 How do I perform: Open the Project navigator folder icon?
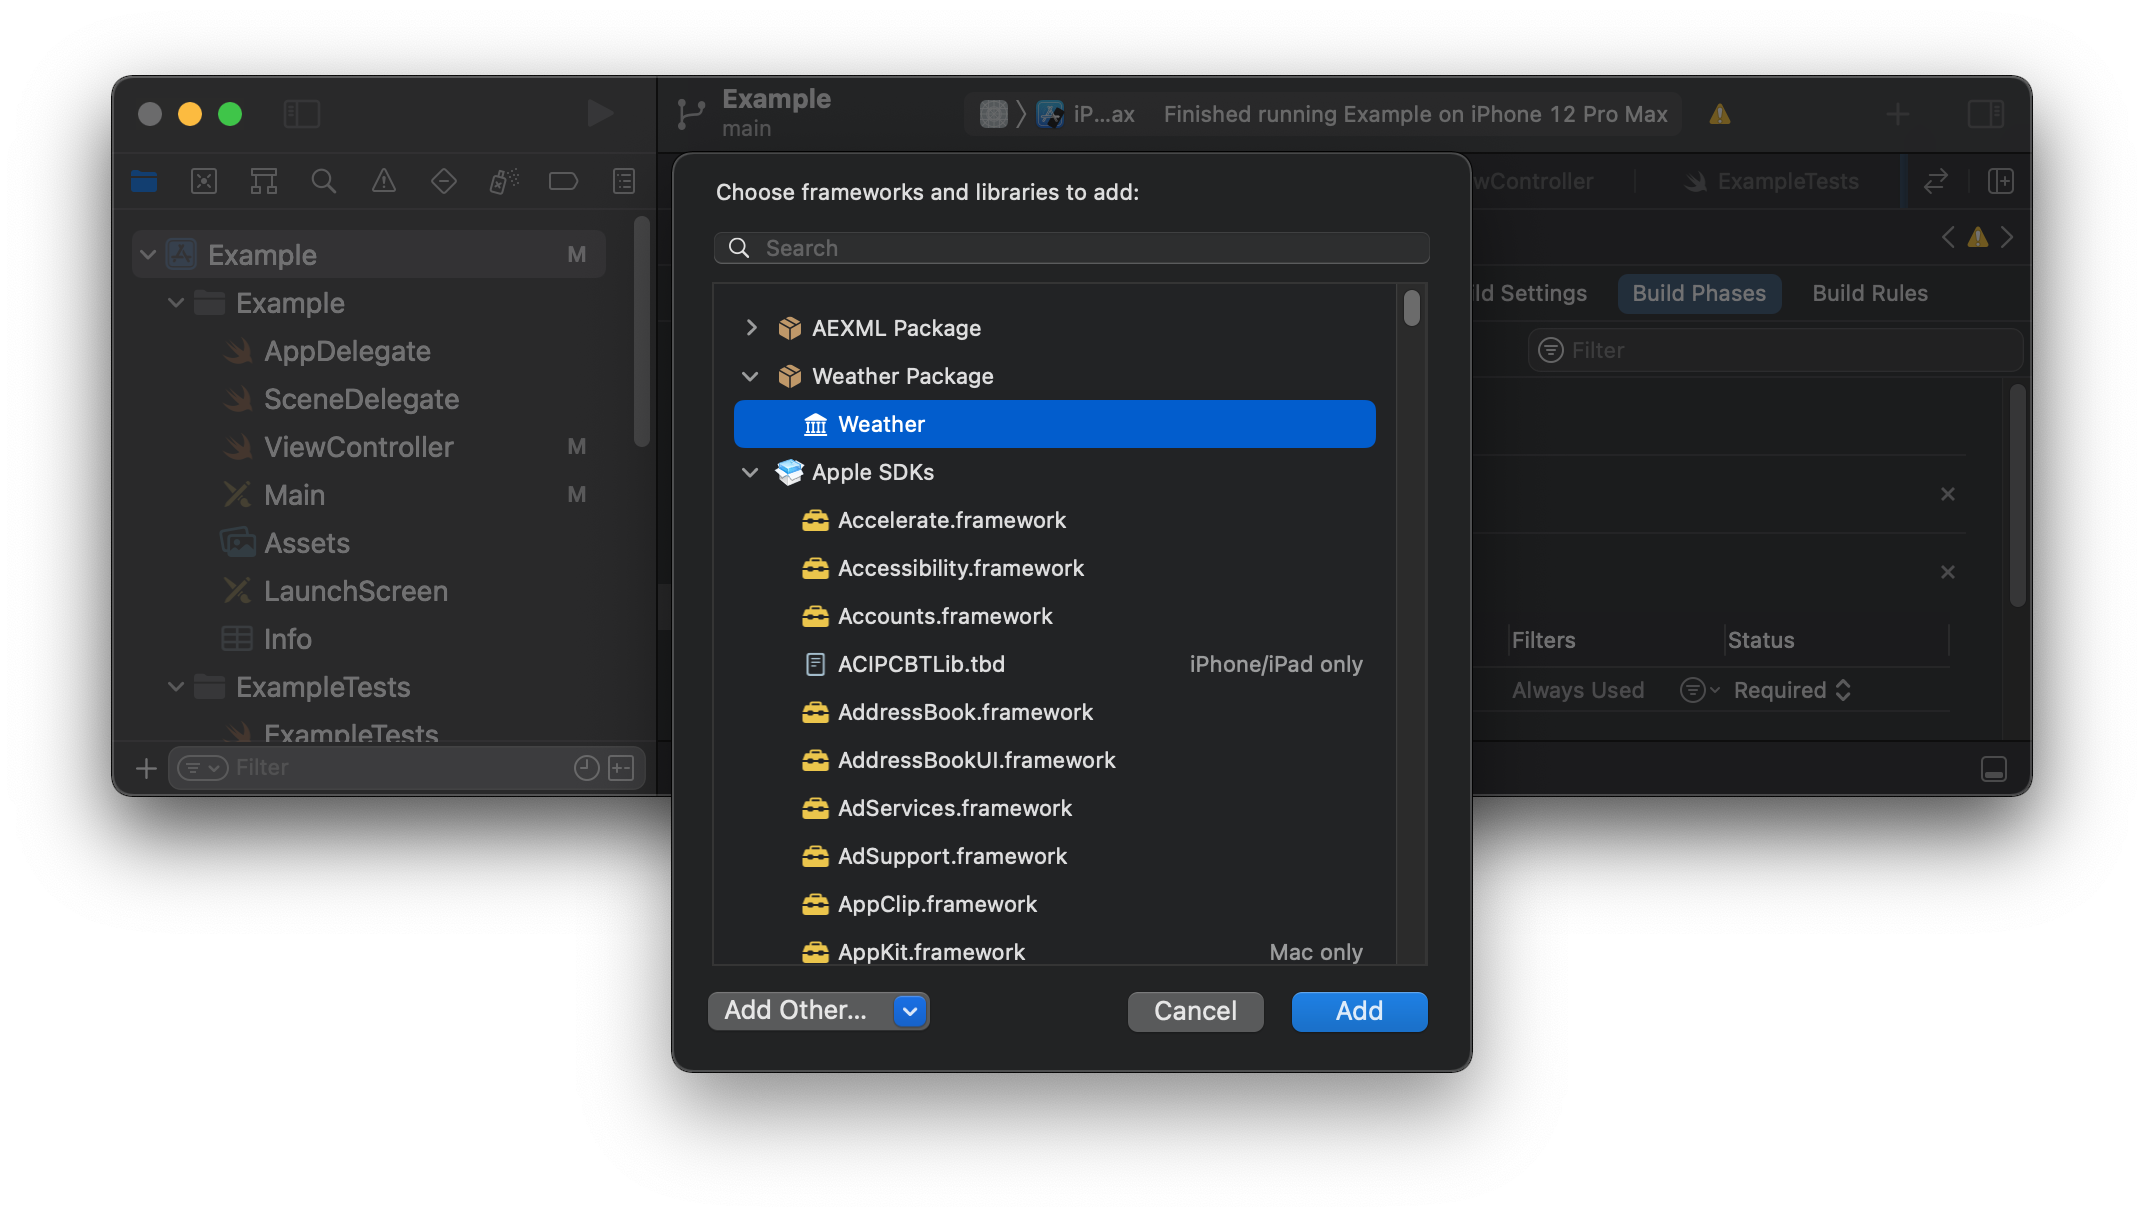[x=144, y=181]
